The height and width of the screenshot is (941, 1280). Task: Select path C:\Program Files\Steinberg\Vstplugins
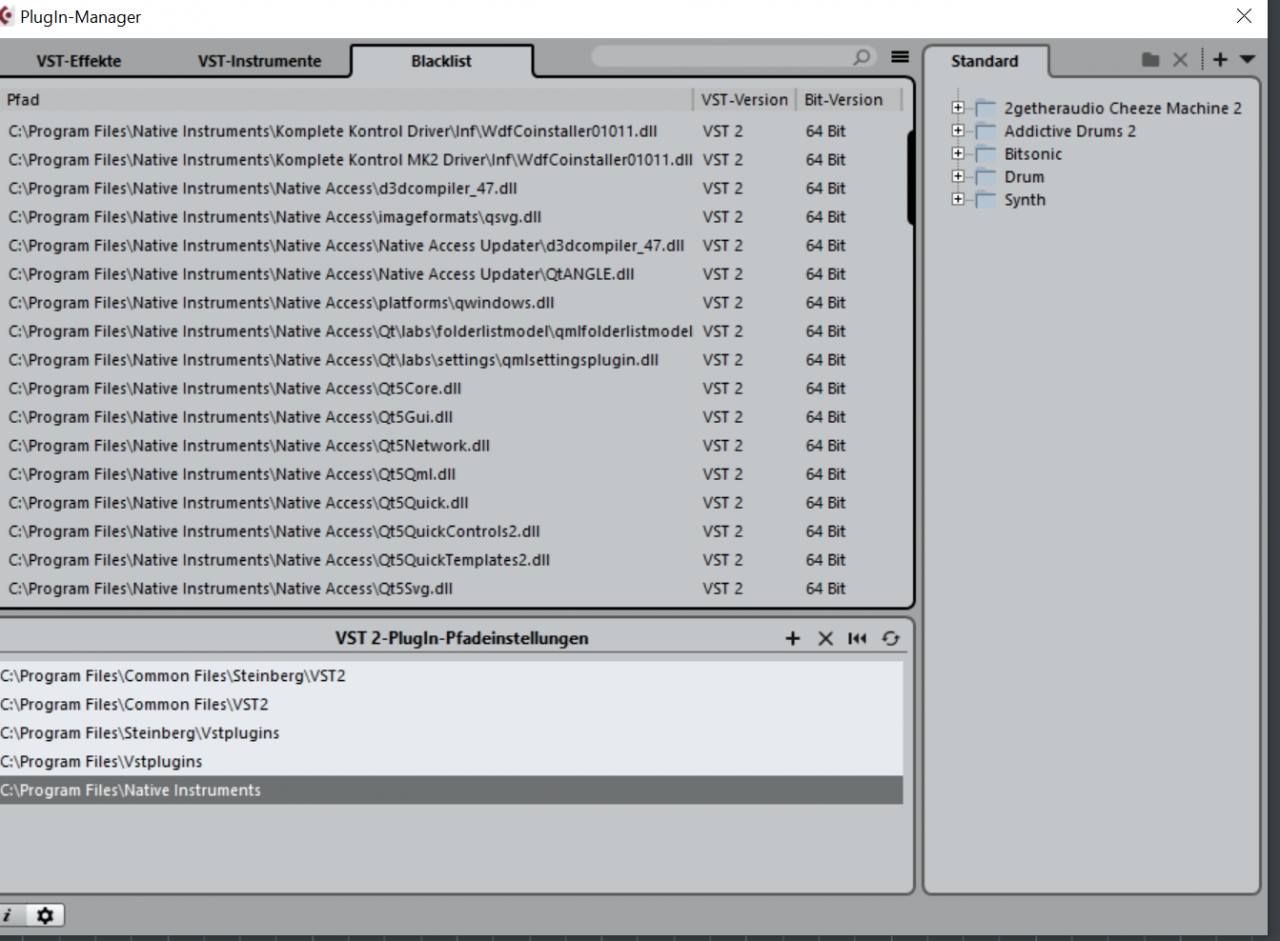[x=451, y=733]
